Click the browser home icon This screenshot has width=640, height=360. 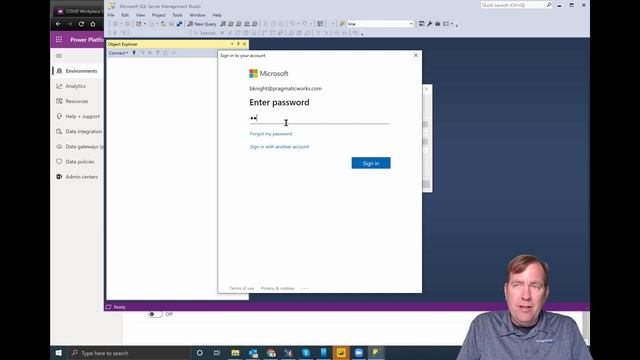coord(93,24)
